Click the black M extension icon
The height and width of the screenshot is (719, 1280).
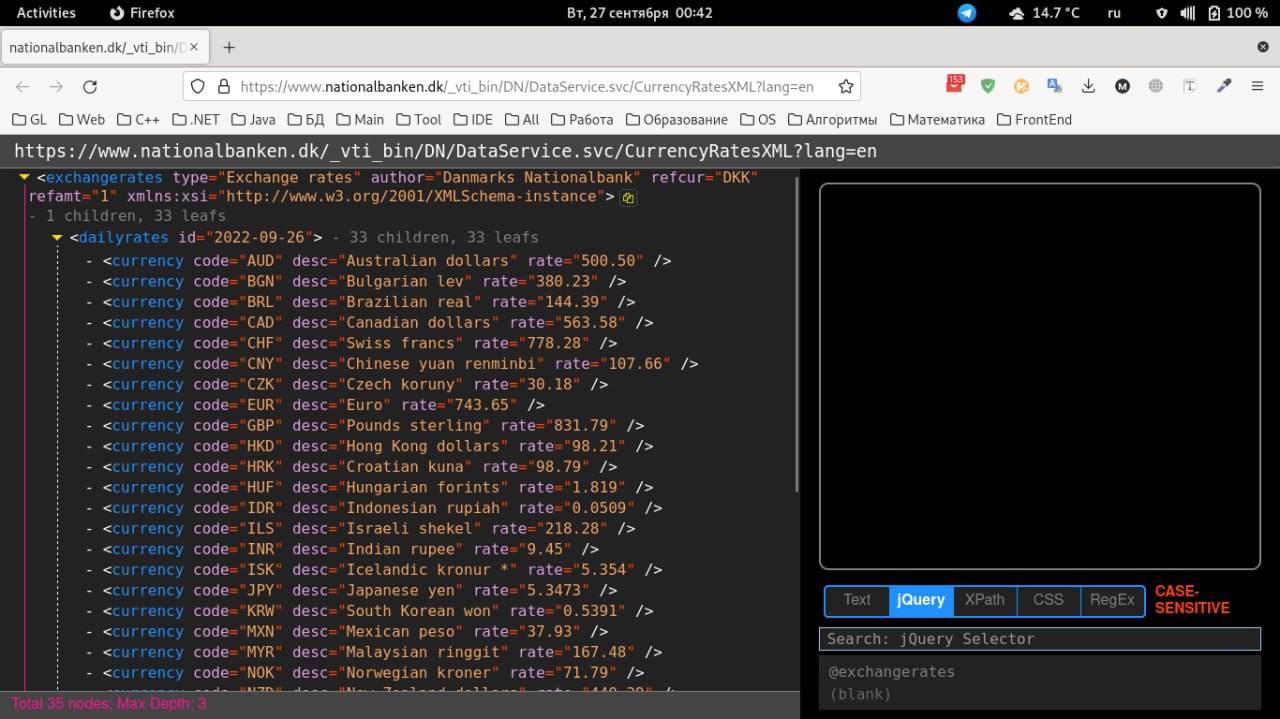pos(1123,87)
